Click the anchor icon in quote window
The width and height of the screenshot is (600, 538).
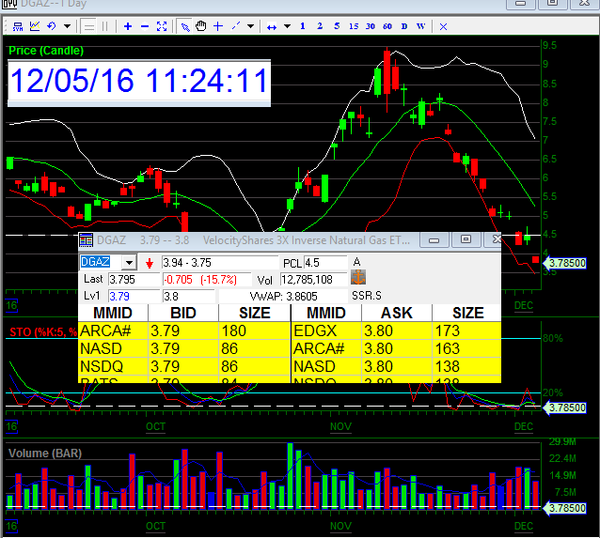pyautogui.click(x=357, y=277)
